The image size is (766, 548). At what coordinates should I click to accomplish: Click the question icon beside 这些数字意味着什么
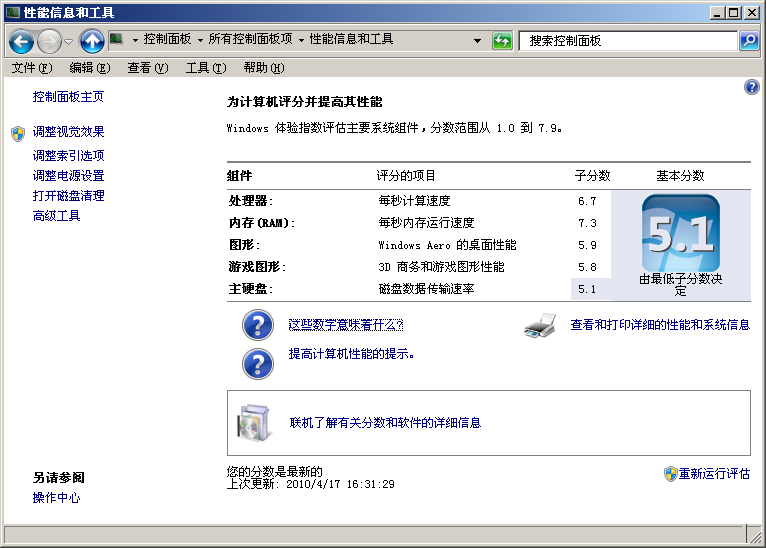pos(257,325)
